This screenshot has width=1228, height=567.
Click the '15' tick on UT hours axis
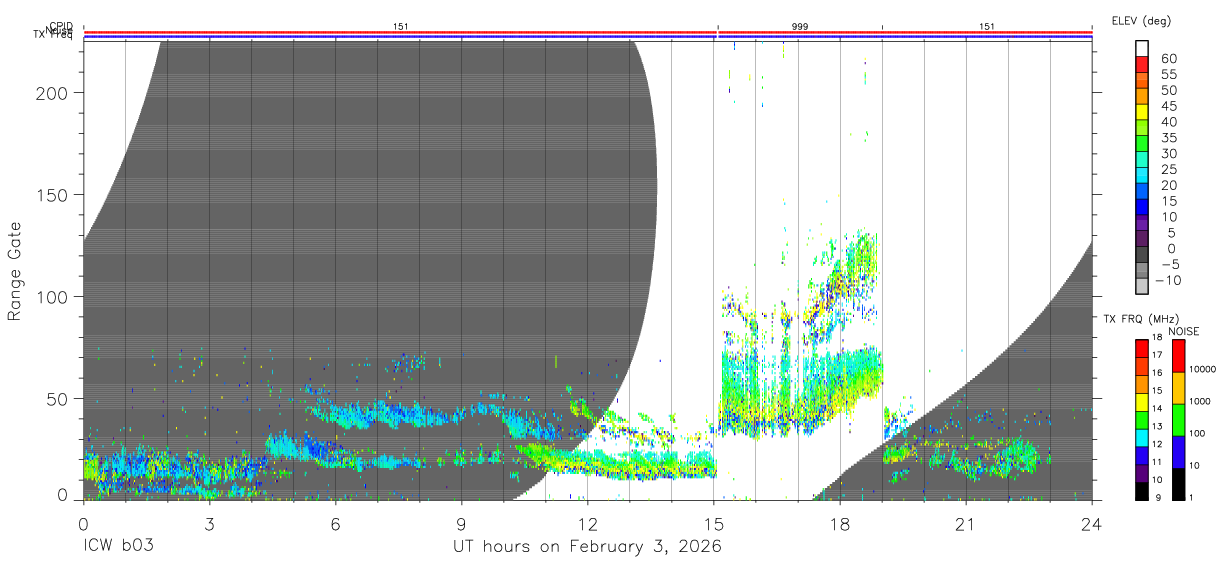[713, 524]
